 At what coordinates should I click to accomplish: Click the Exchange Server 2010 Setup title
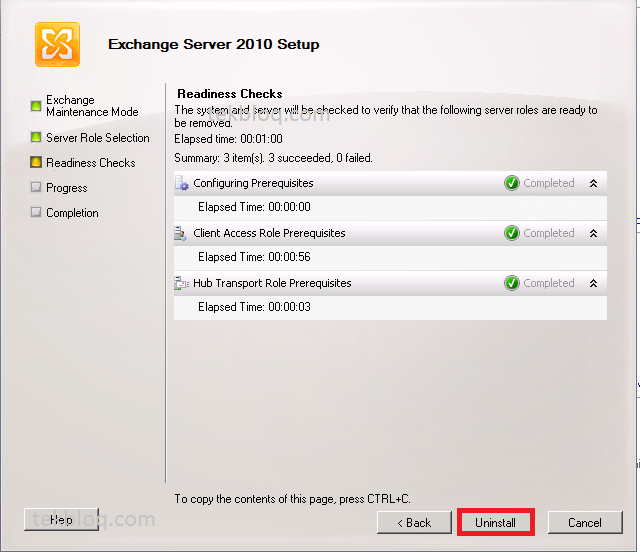coord(213,44)
